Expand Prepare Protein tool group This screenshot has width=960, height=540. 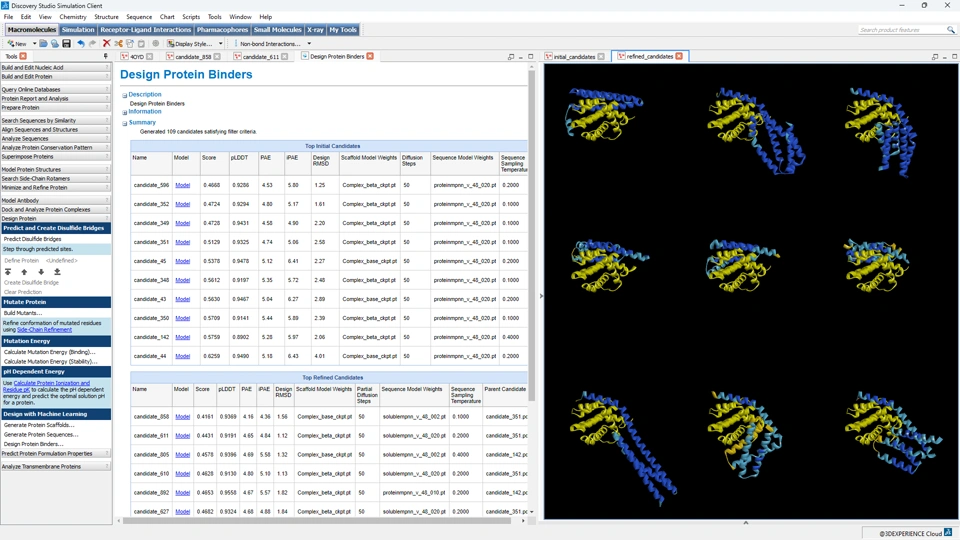tap(55, 107)
